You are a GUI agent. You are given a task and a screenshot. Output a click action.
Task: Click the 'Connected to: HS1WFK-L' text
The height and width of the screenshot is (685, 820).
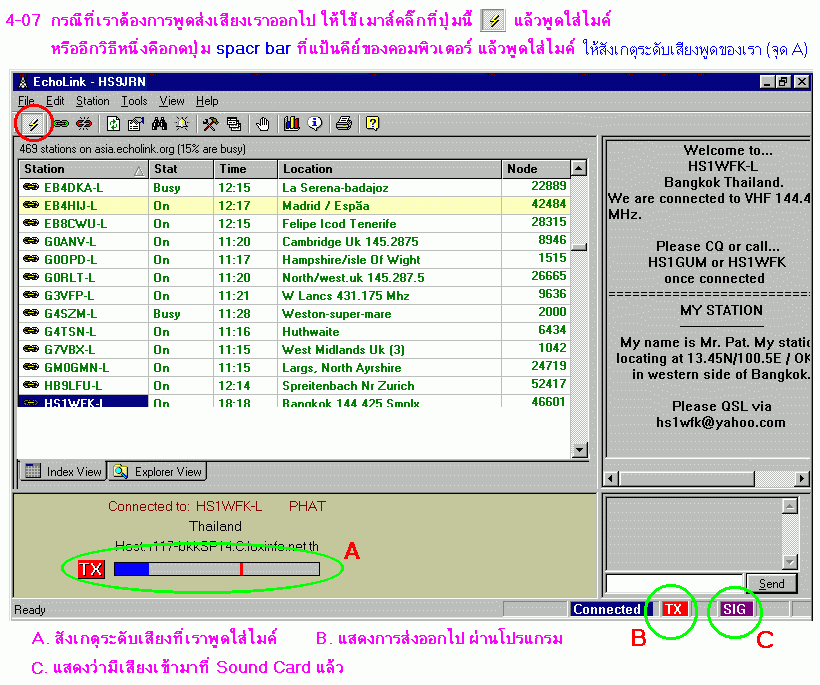185,506
